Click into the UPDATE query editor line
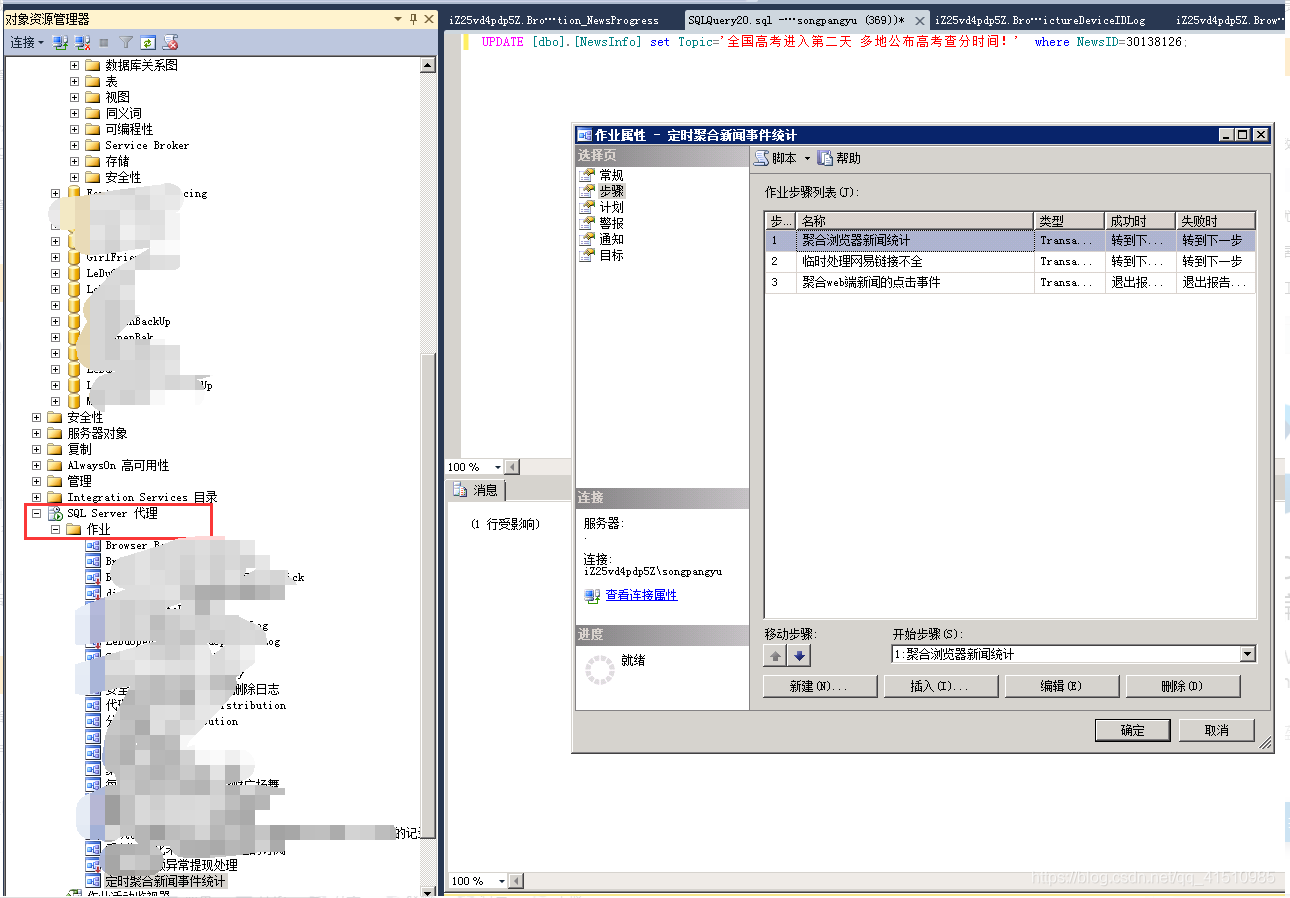The image size is (1290, 898). (x=834, y=42)
